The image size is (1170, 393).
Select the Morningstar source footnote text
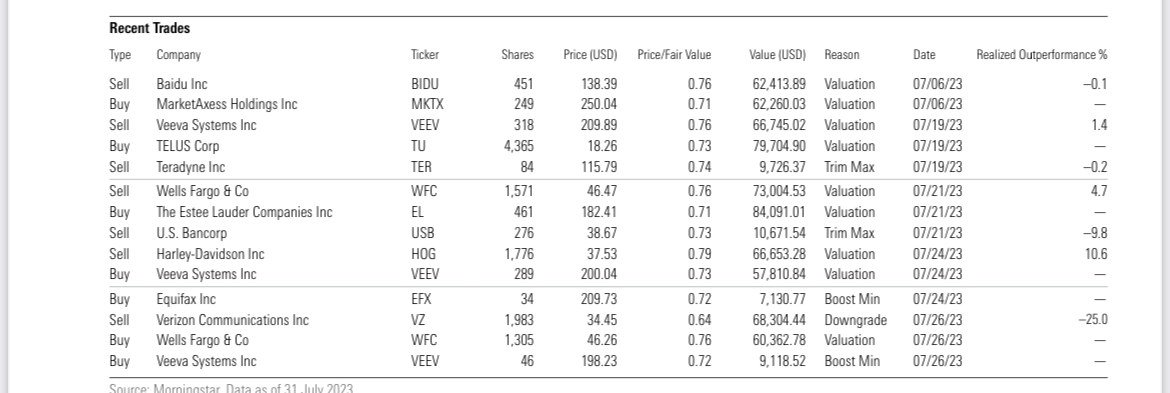point(231,389)
